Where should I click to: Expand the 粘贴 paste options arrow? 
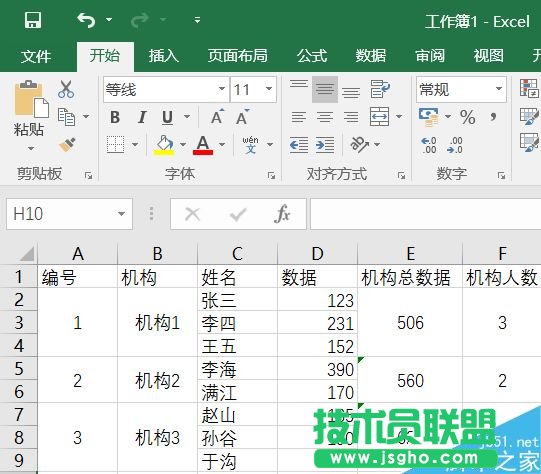coord(31,148)
